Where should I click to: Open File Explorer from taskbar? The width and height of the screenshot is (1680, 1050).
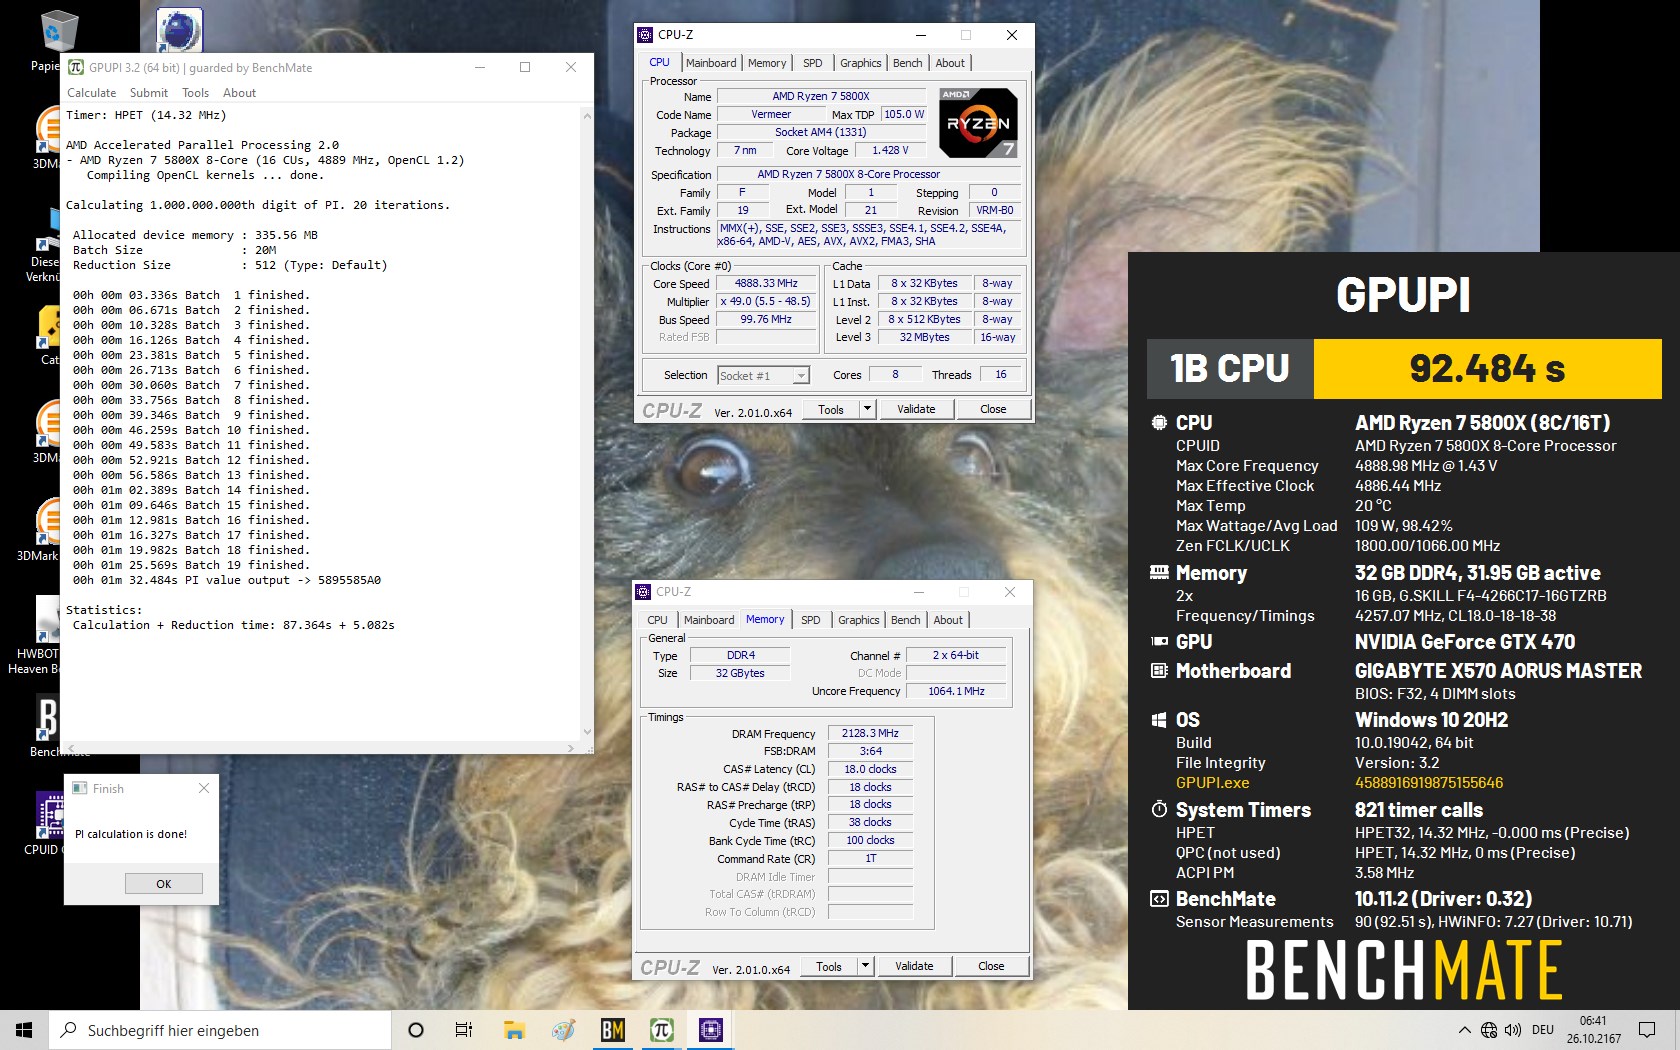[514, 1030]
